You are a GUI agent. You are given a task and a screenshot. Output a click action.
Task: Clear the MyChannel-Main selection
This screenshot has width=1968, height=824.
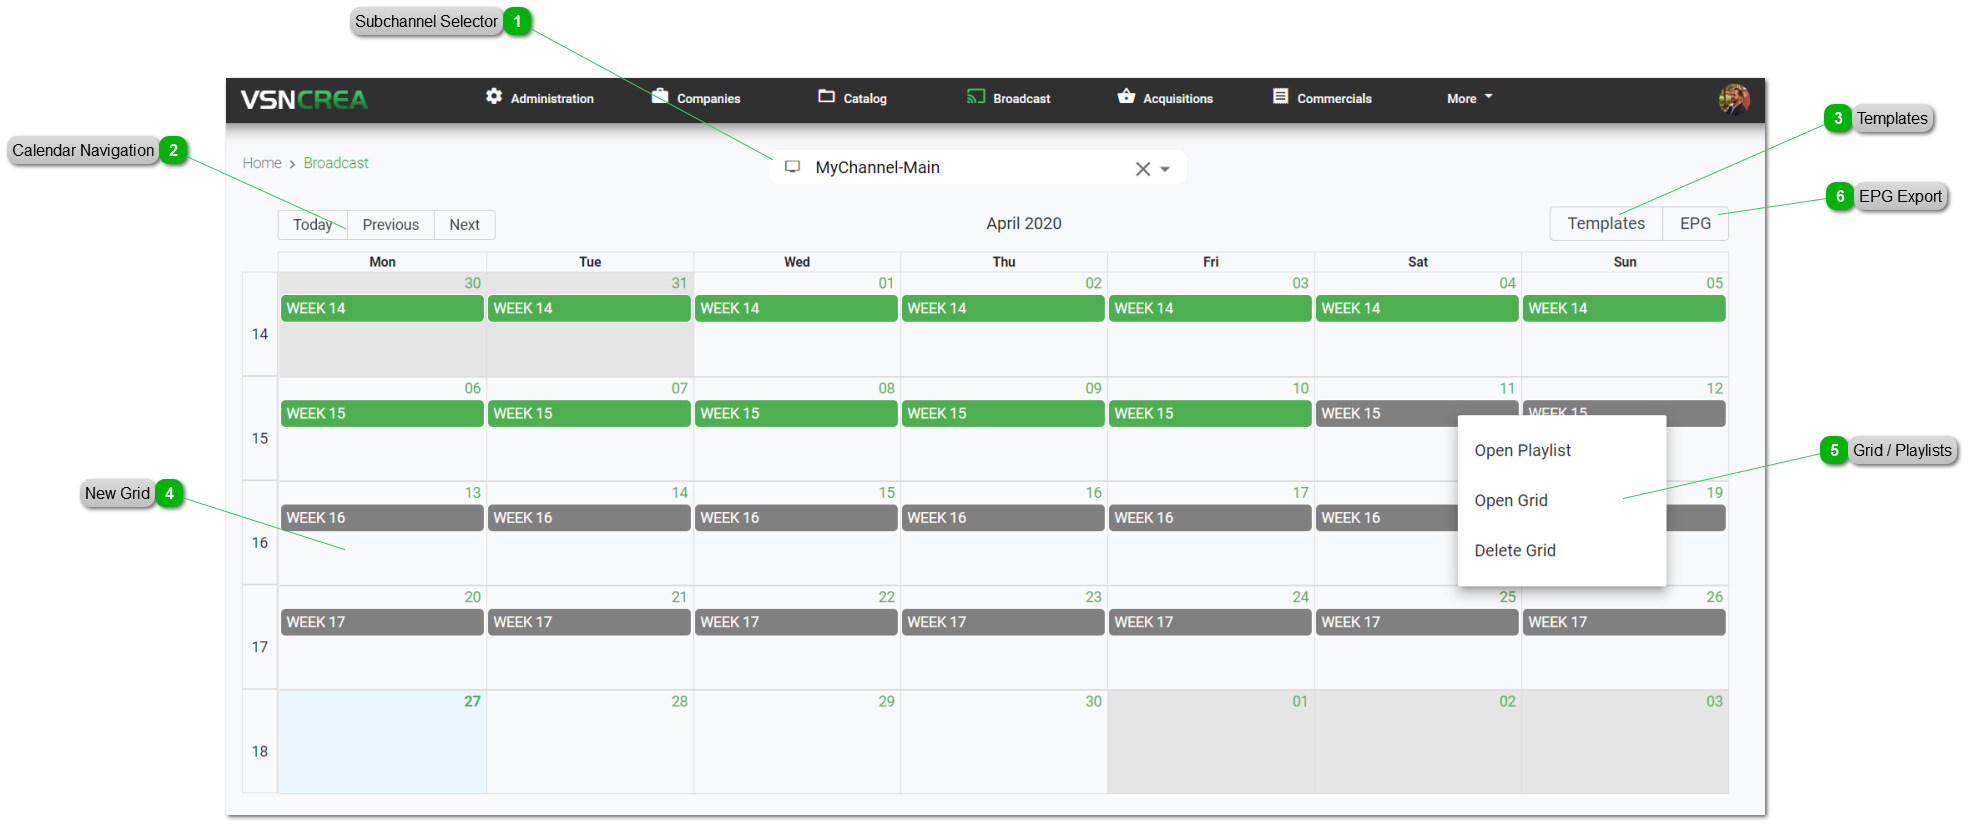(x=1142, y=169)
